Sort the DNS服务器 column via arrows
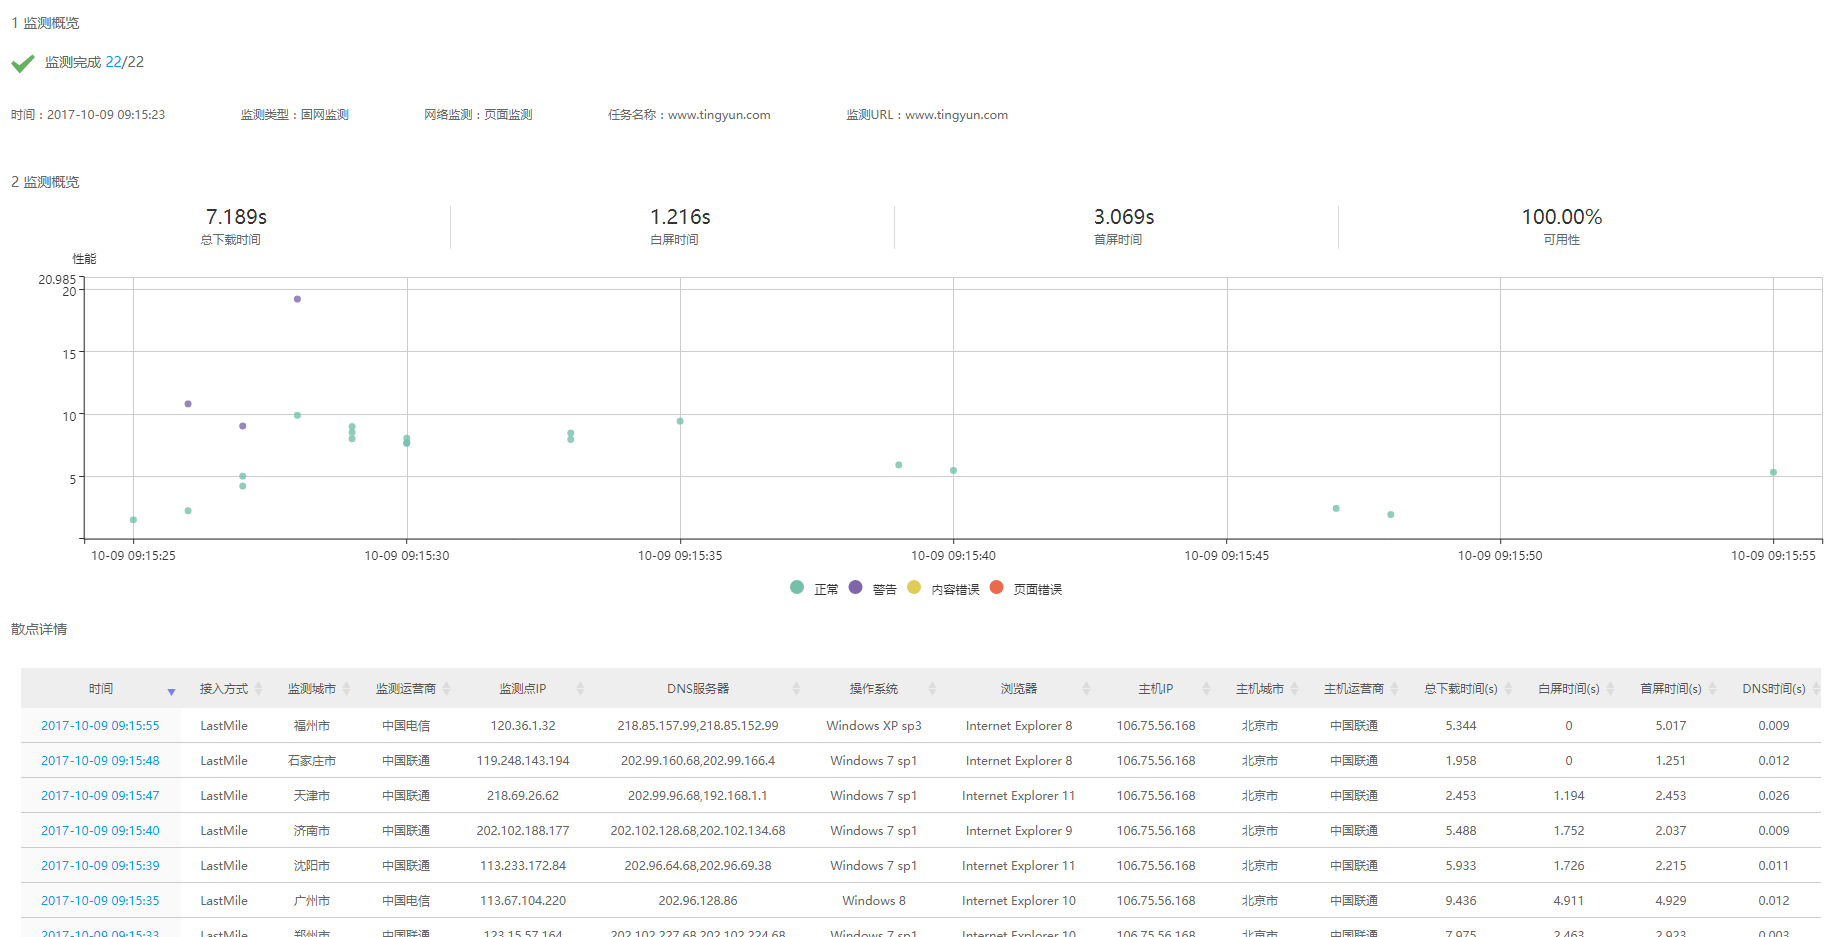Image resolution: width=1841 pixels, height=937 pixels. 796,689
